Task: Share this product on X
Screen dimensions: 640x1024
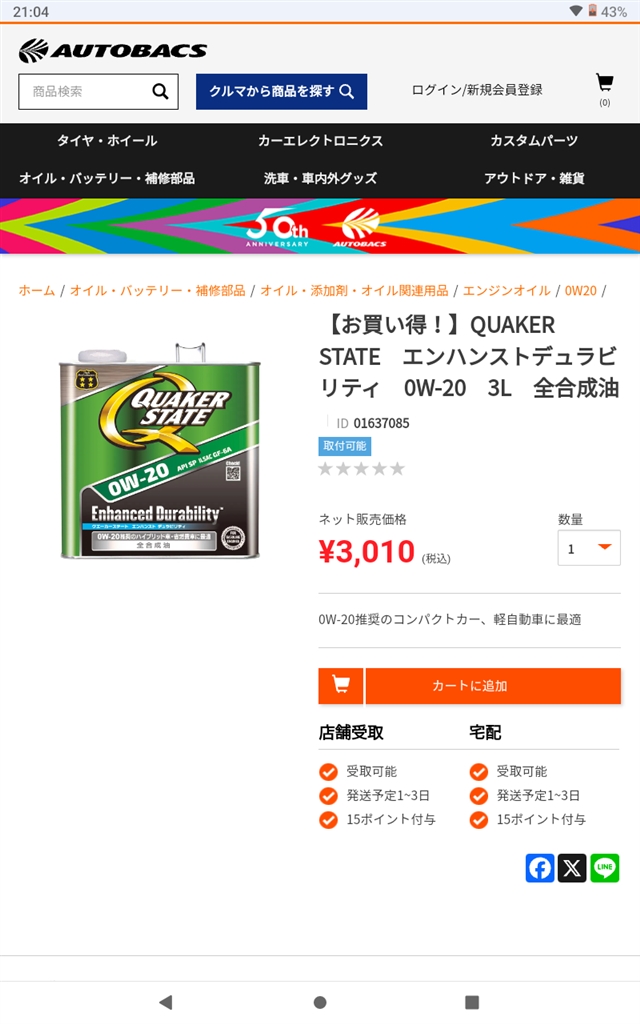Action: (x=572, y=868)
